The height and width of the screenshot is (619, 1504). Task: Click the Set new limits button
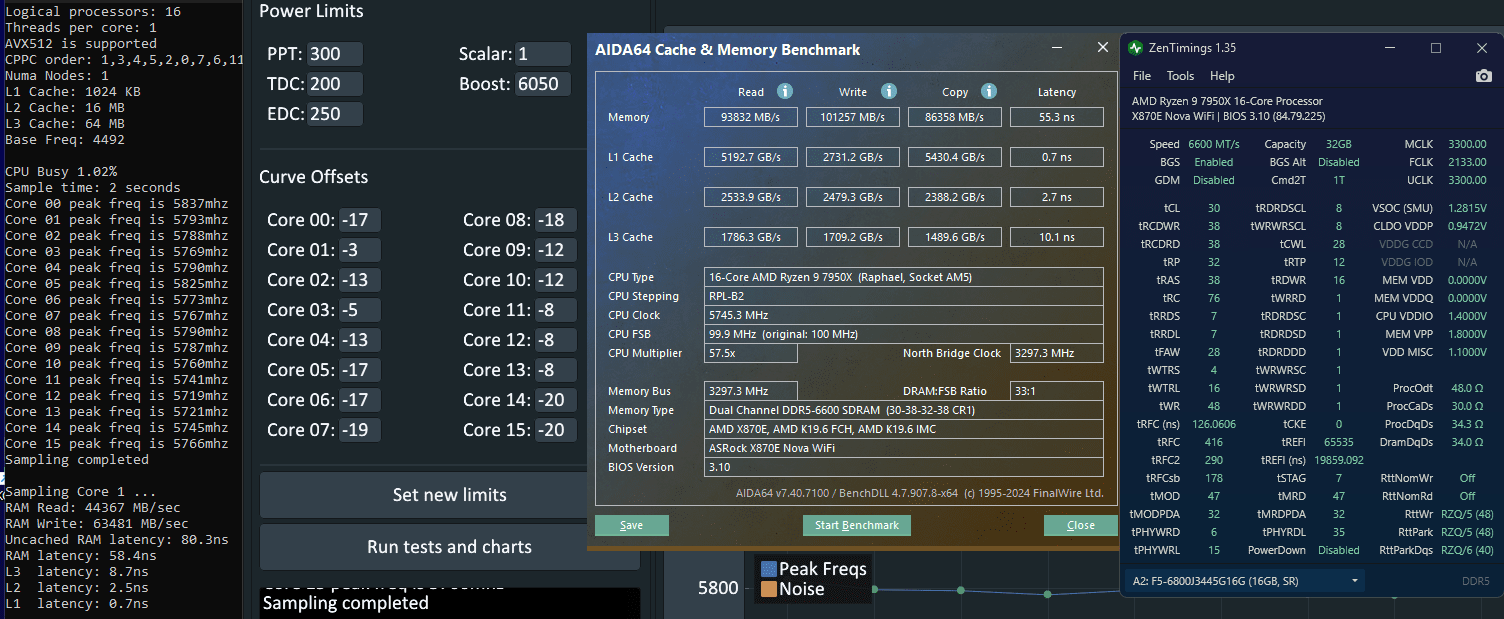[x=449, y=495]
